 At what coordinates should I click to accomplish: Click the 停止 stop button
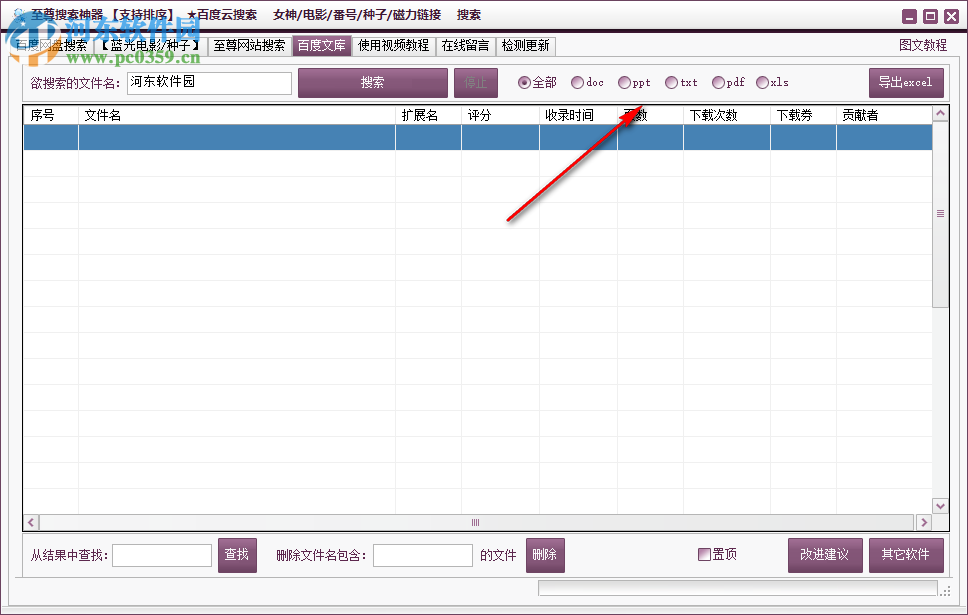pyautogui.click(x=476, y=83)
